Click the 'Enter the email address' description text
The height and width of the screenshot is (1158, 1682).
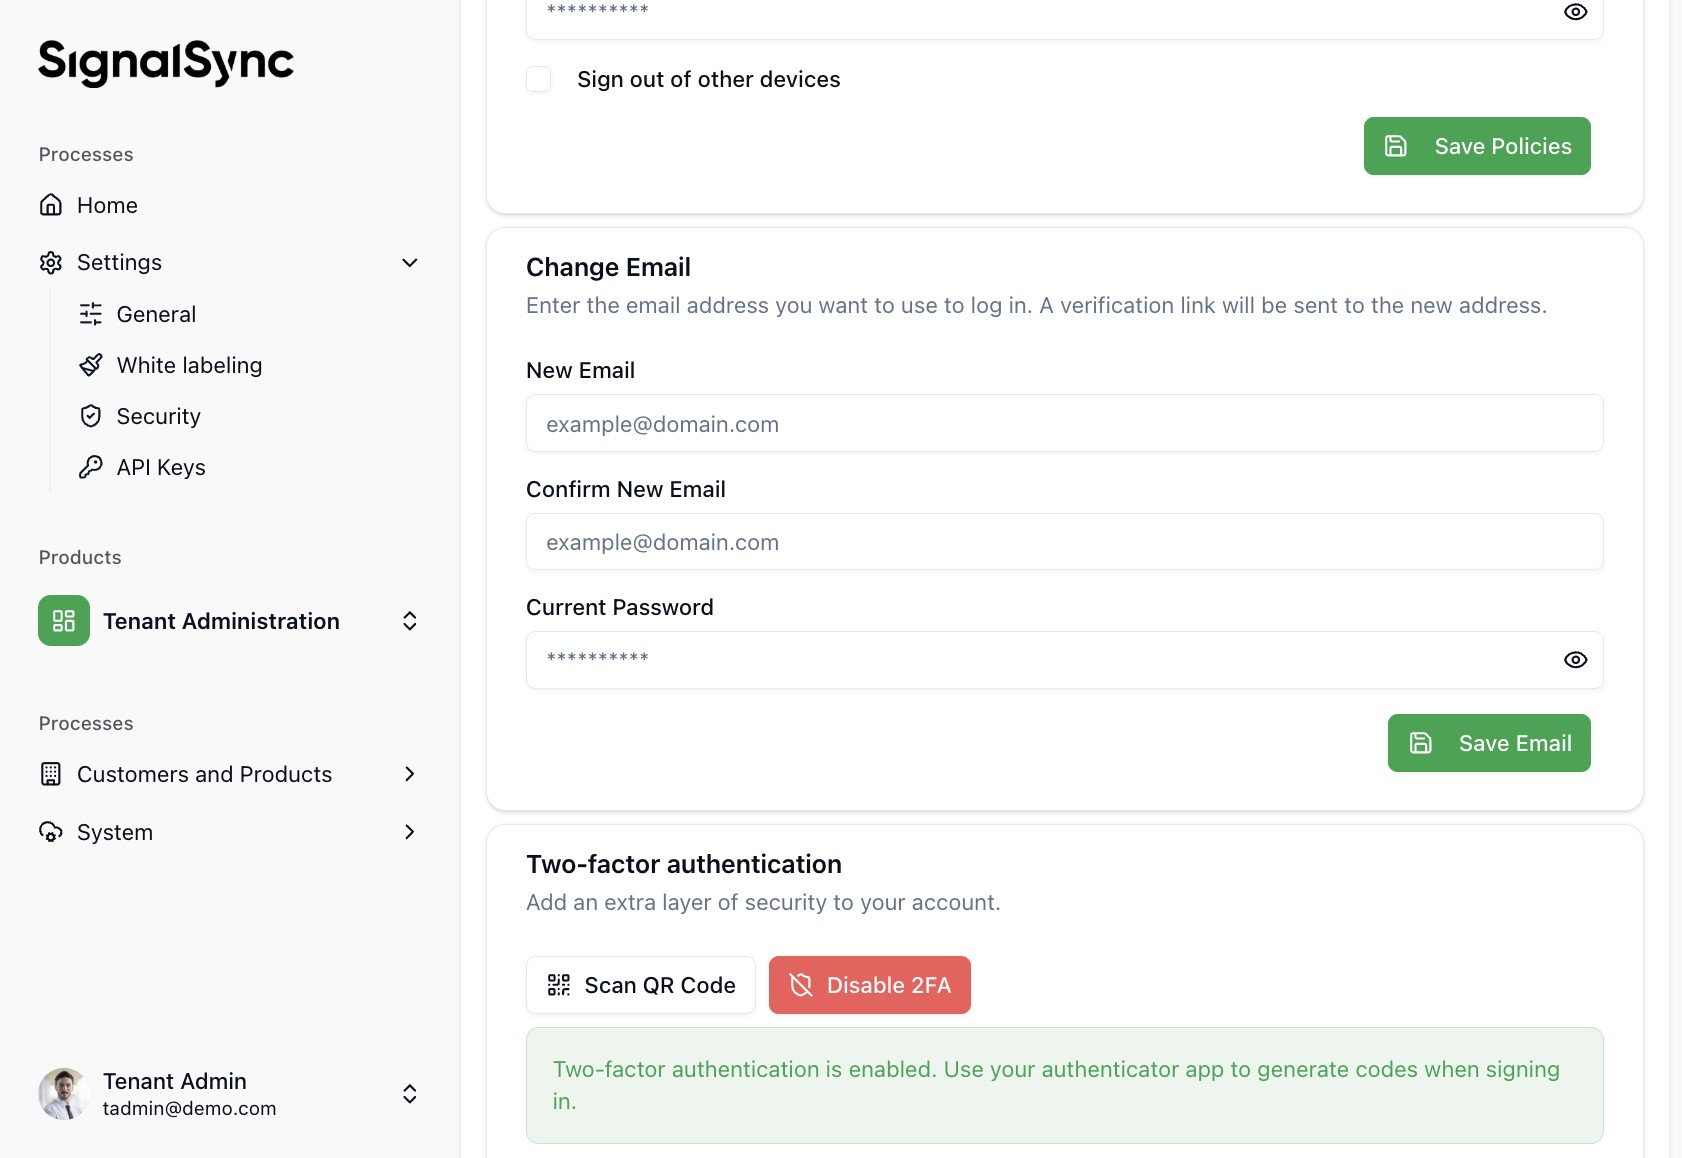tap(1036, 305)
